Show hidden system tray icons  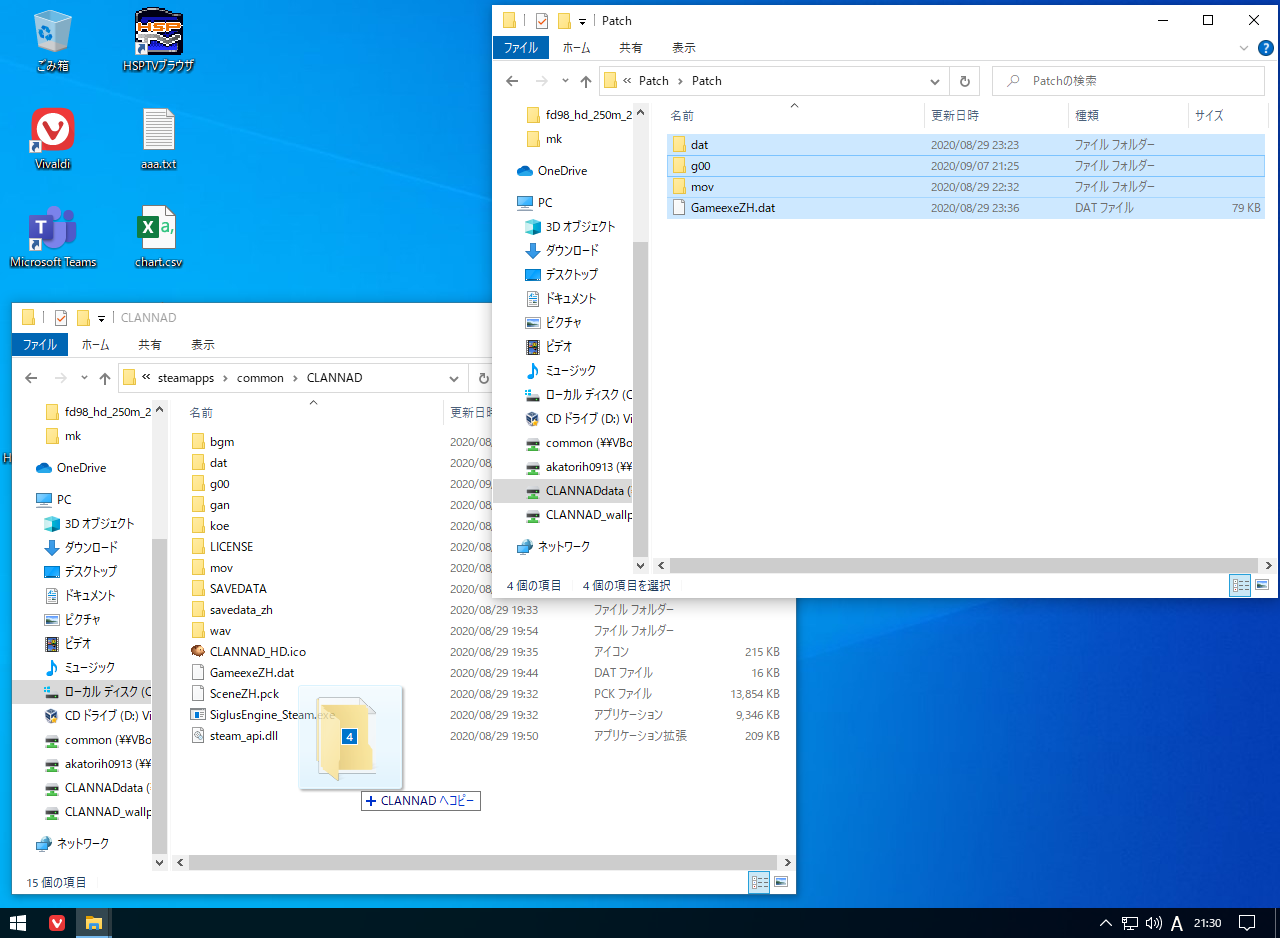tap(1105, 923)
